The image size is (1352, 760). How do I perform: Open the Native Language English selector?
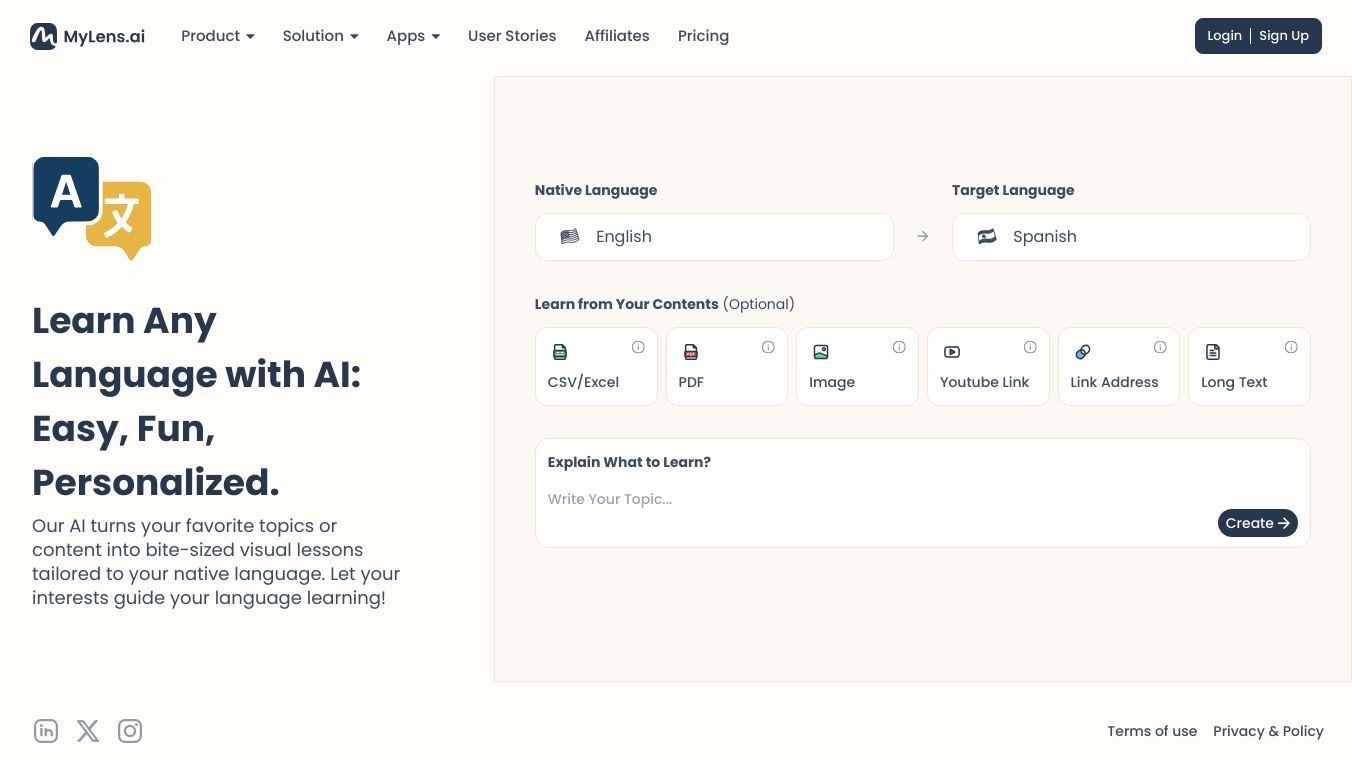click(714, 237)
